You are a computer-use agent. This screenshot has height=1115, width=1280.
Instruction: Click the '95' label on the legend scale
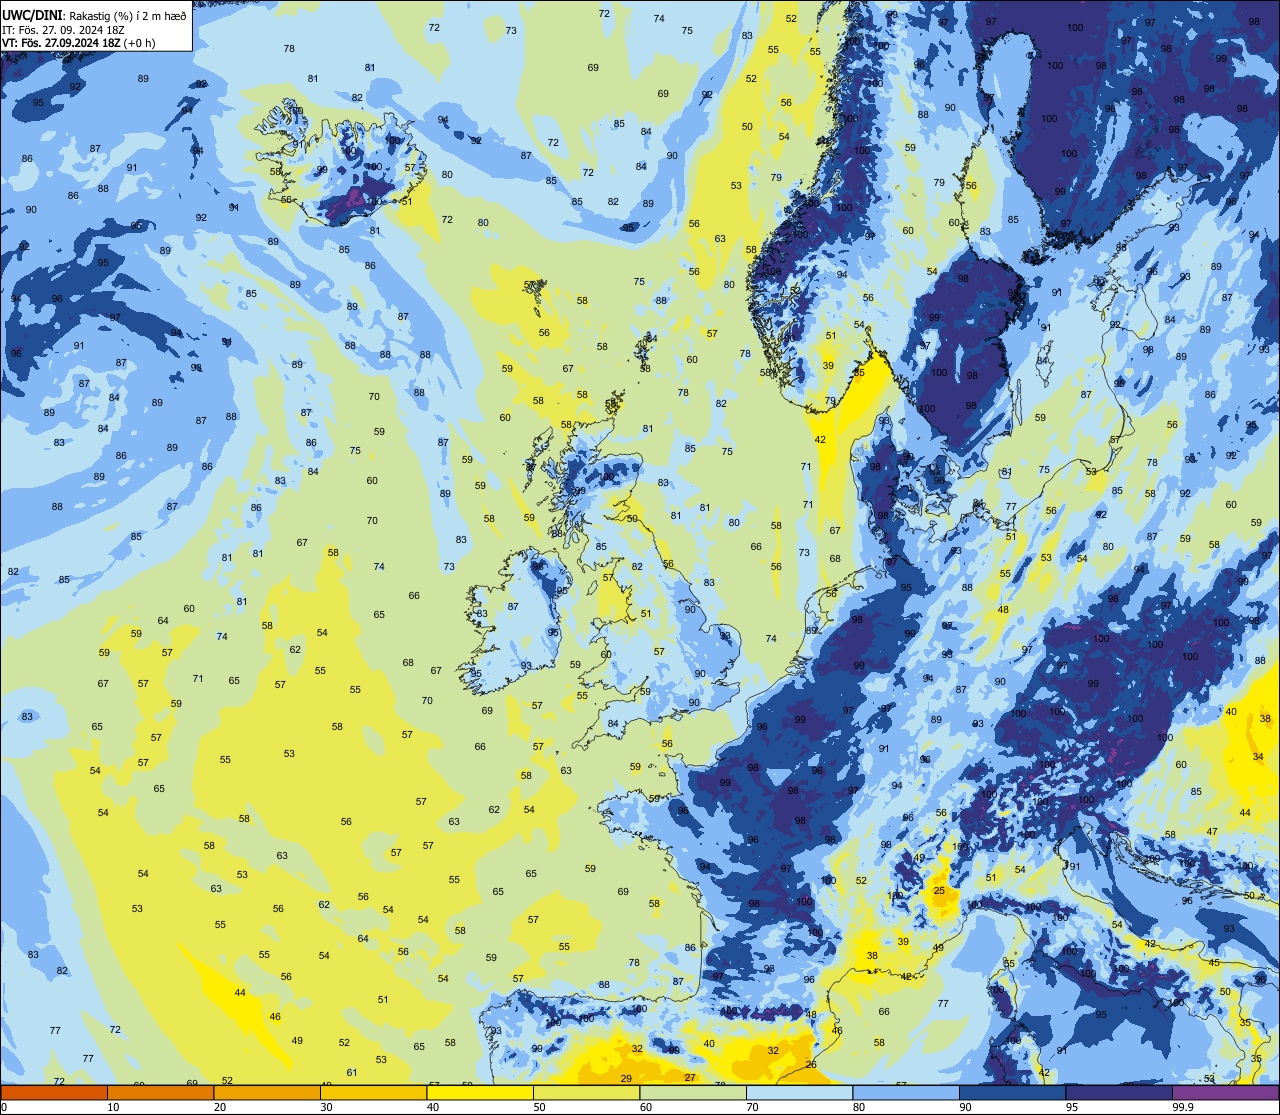tap(1073, 1107)
